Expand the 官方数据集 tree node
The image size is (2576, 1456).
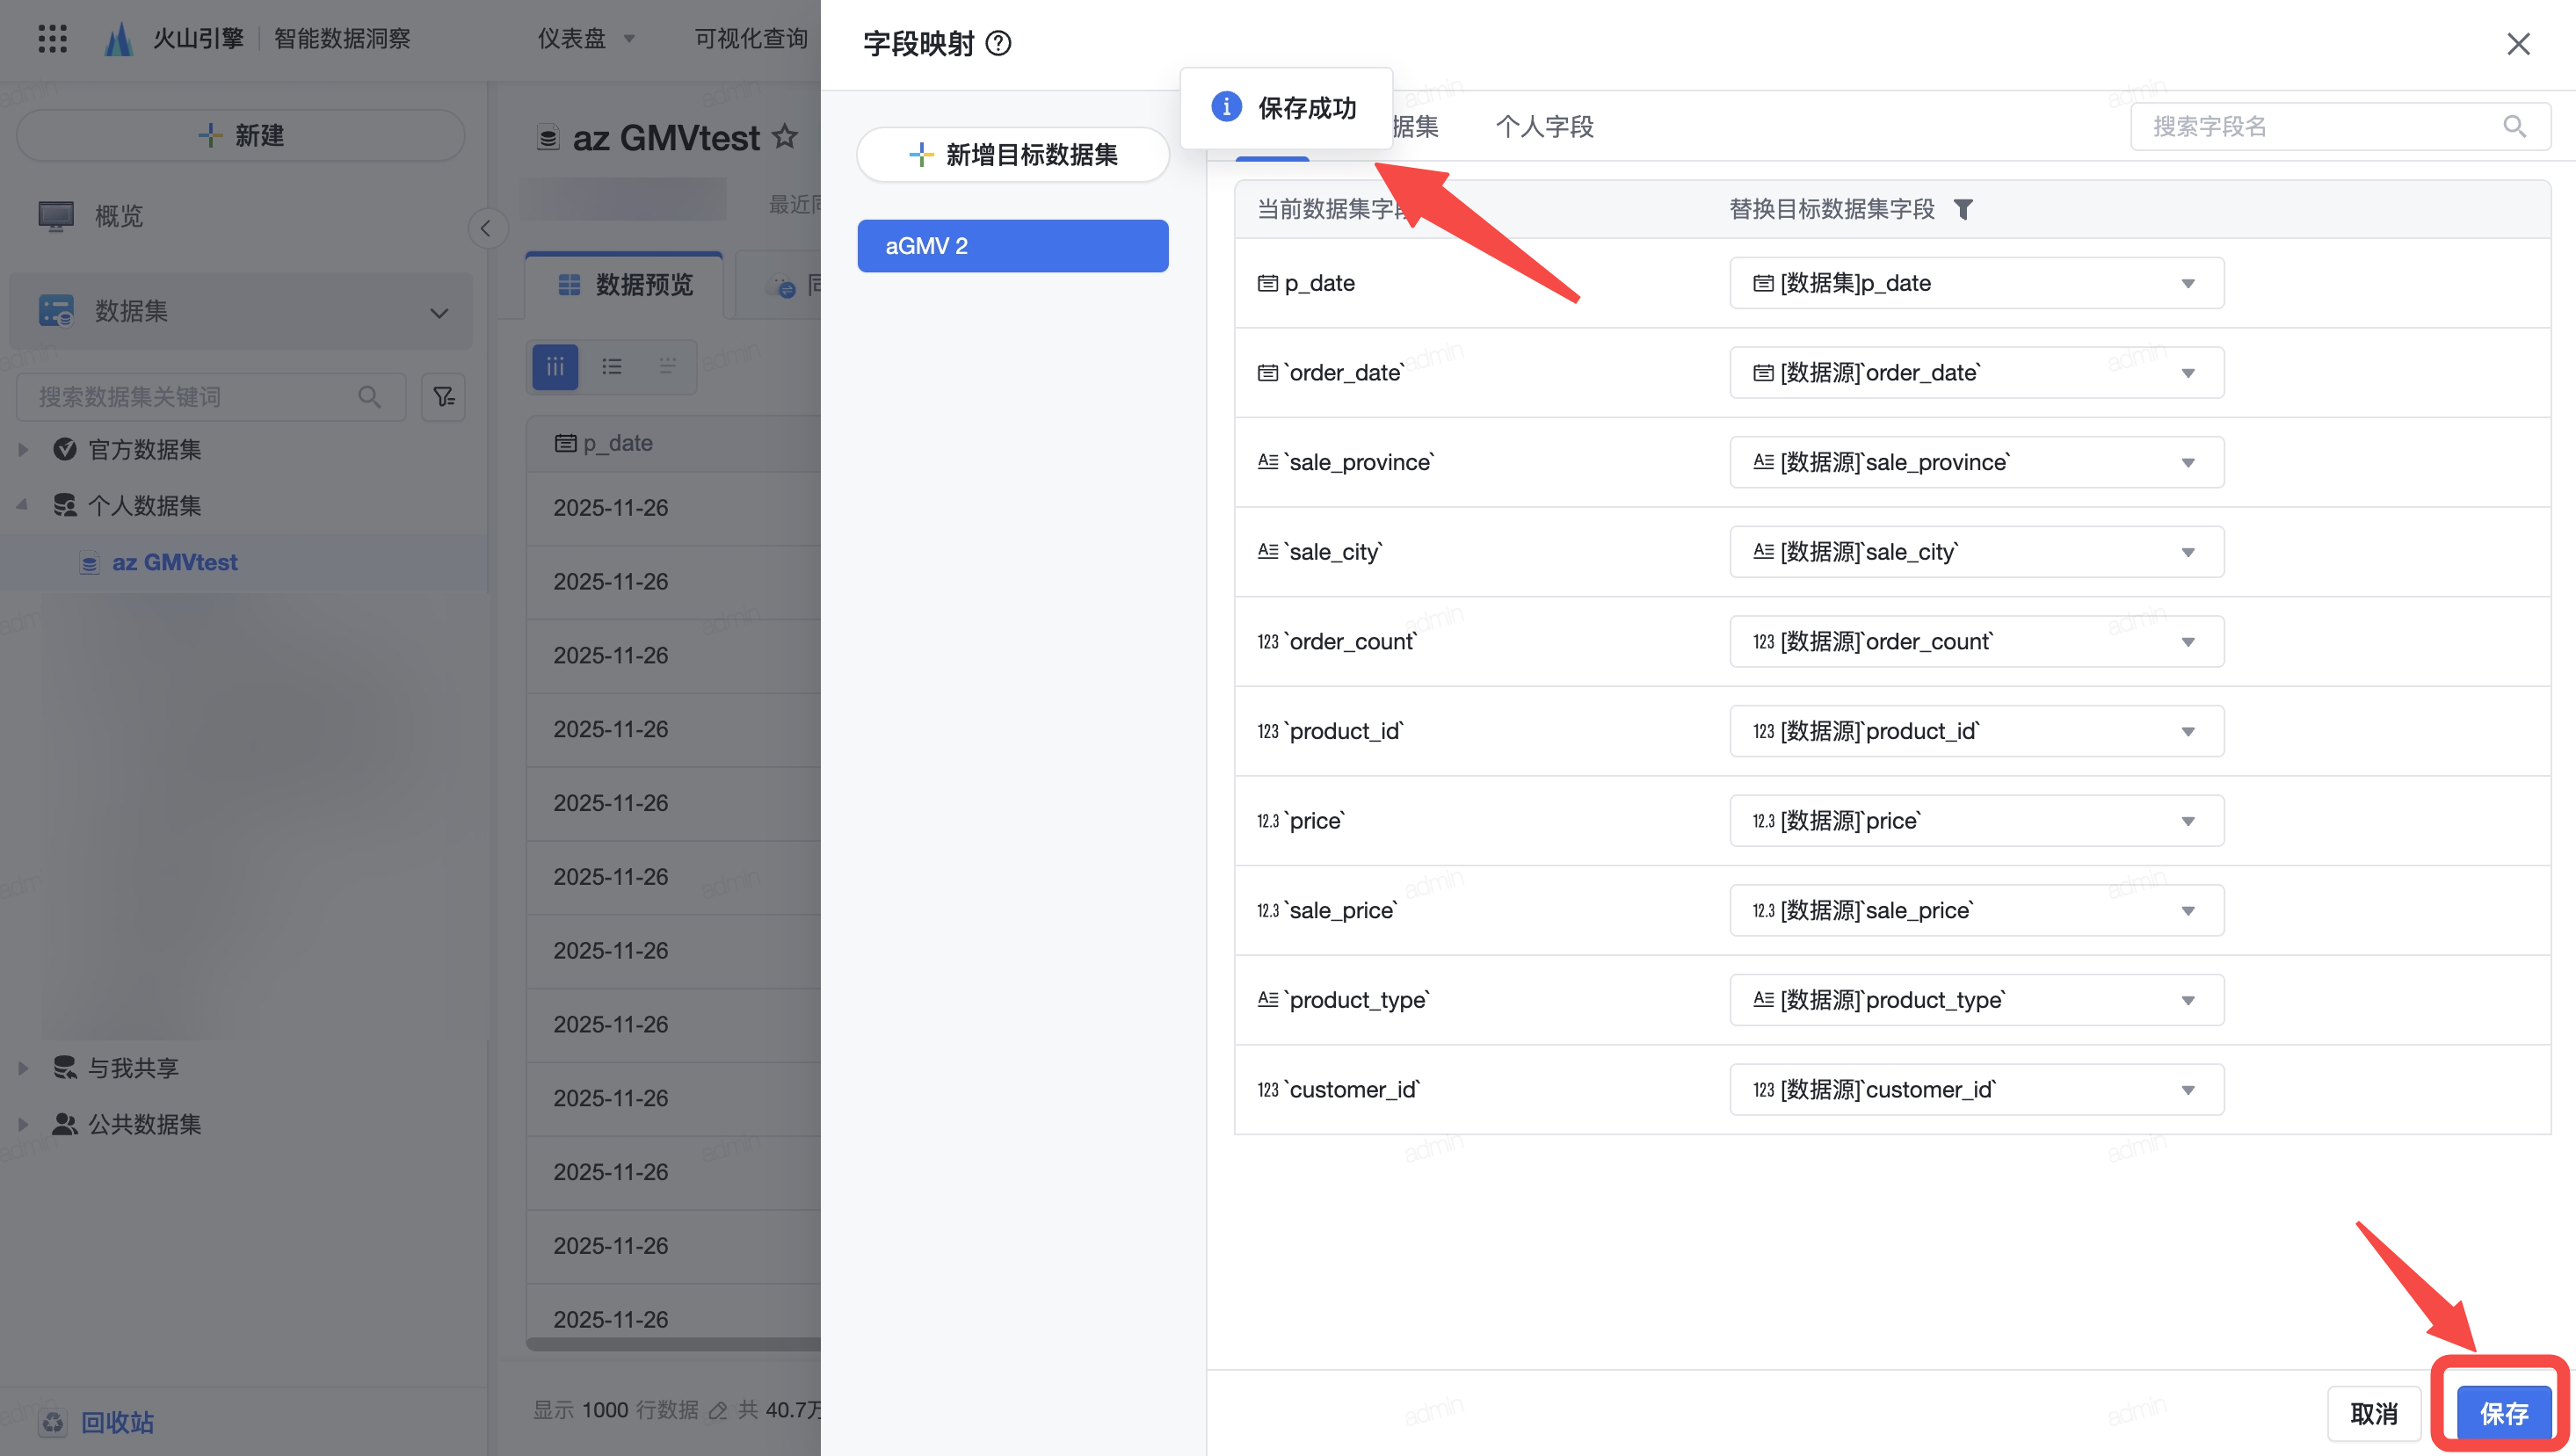[23, 450]
